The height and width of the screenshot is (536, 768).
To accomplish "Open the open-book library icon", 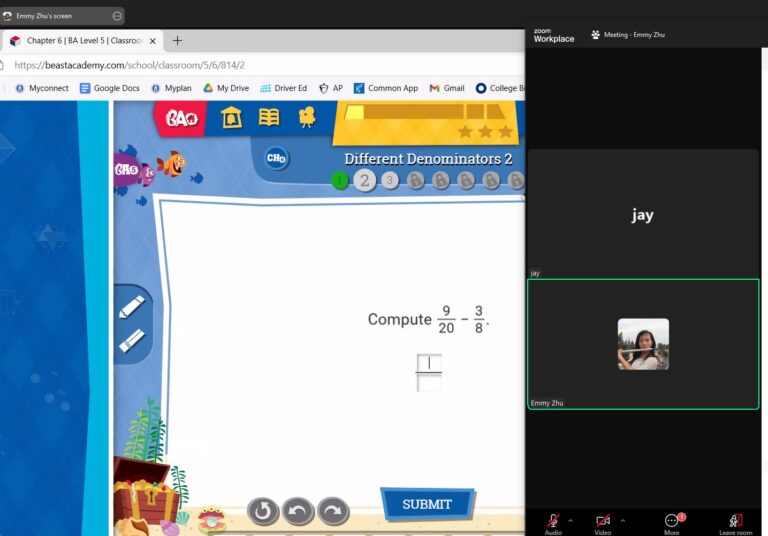I will pyautogui.click(x=269, y=118).
